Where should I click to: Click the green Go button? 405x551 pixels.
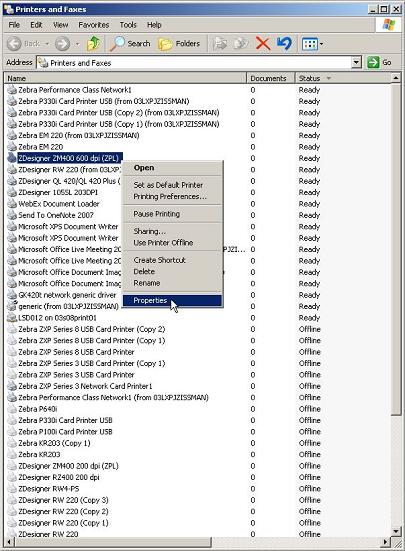(x=379, y=63)
